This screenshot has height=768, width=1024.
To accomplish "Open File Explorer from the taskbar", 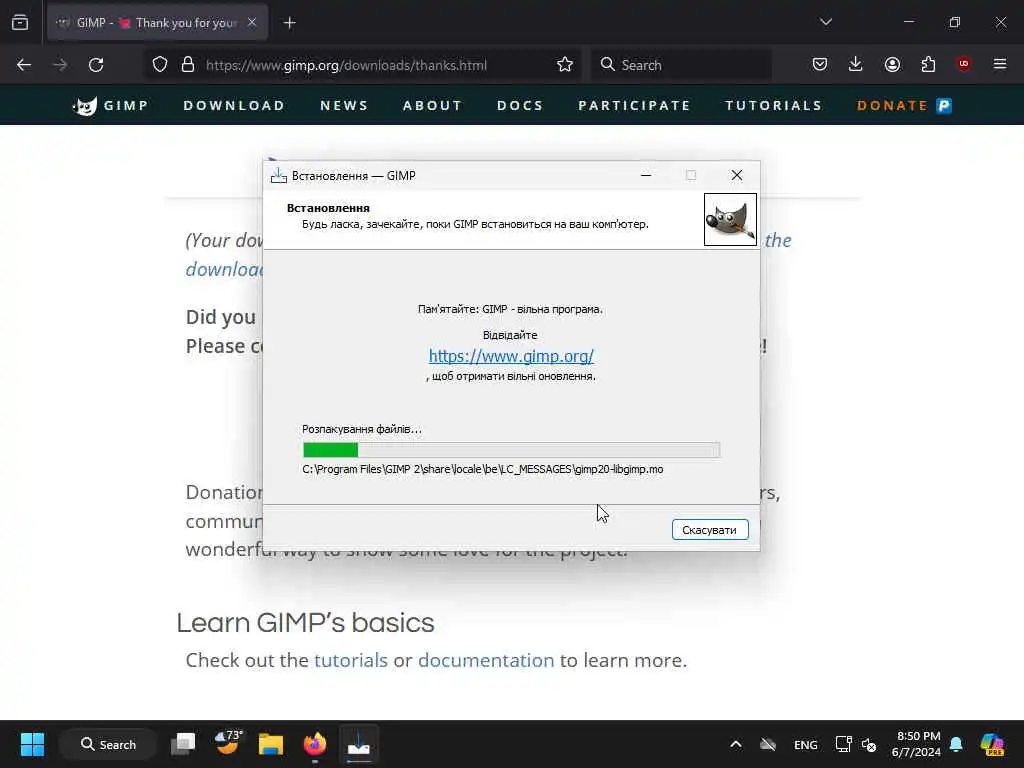I will (x=270, y=744).
